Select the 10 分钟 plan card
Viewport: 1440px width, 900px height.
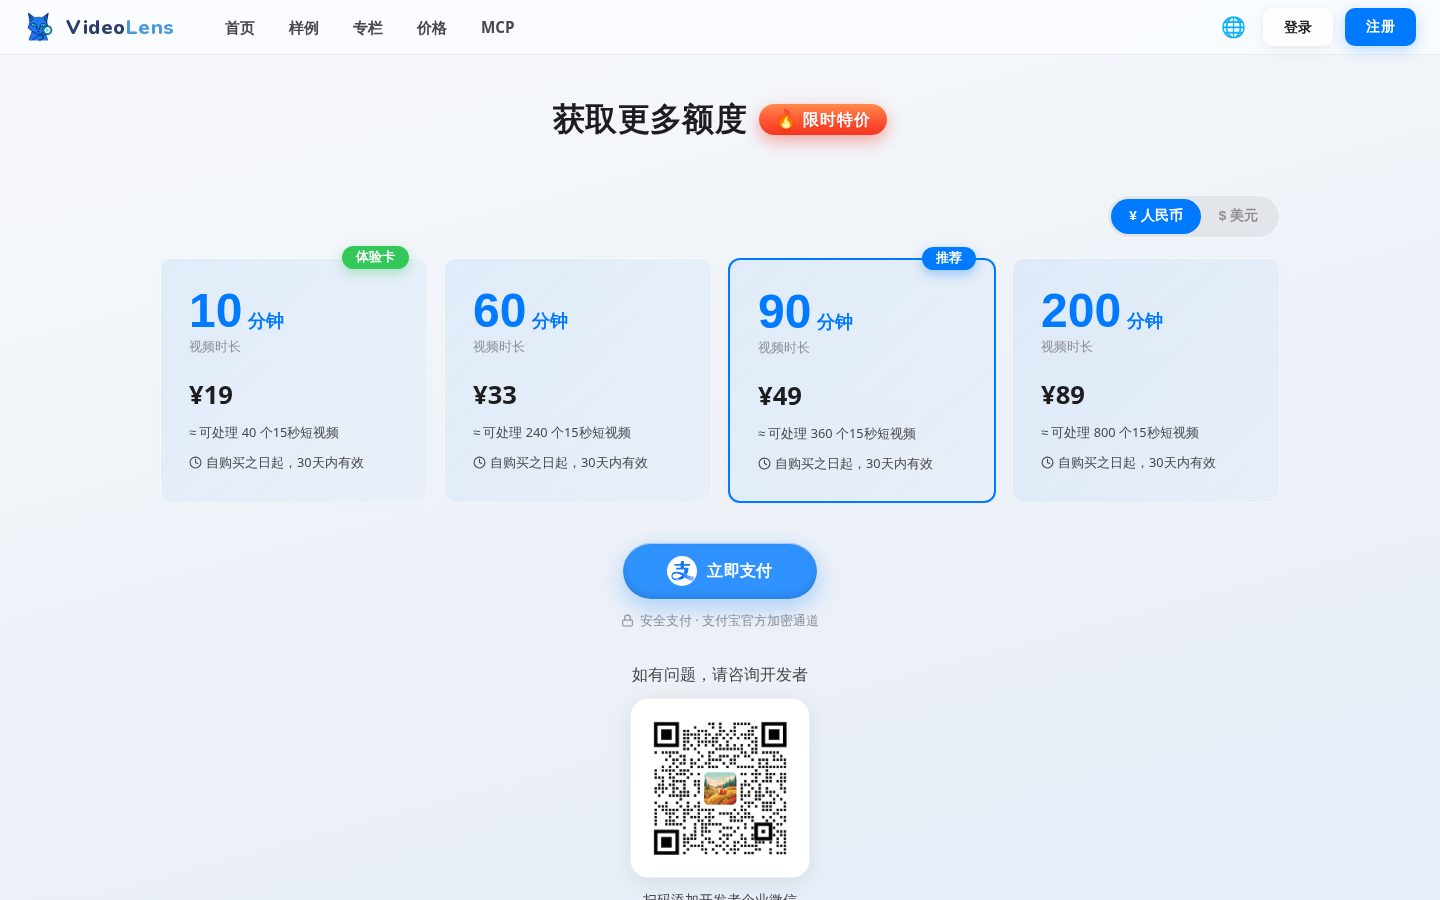[294, 380]
